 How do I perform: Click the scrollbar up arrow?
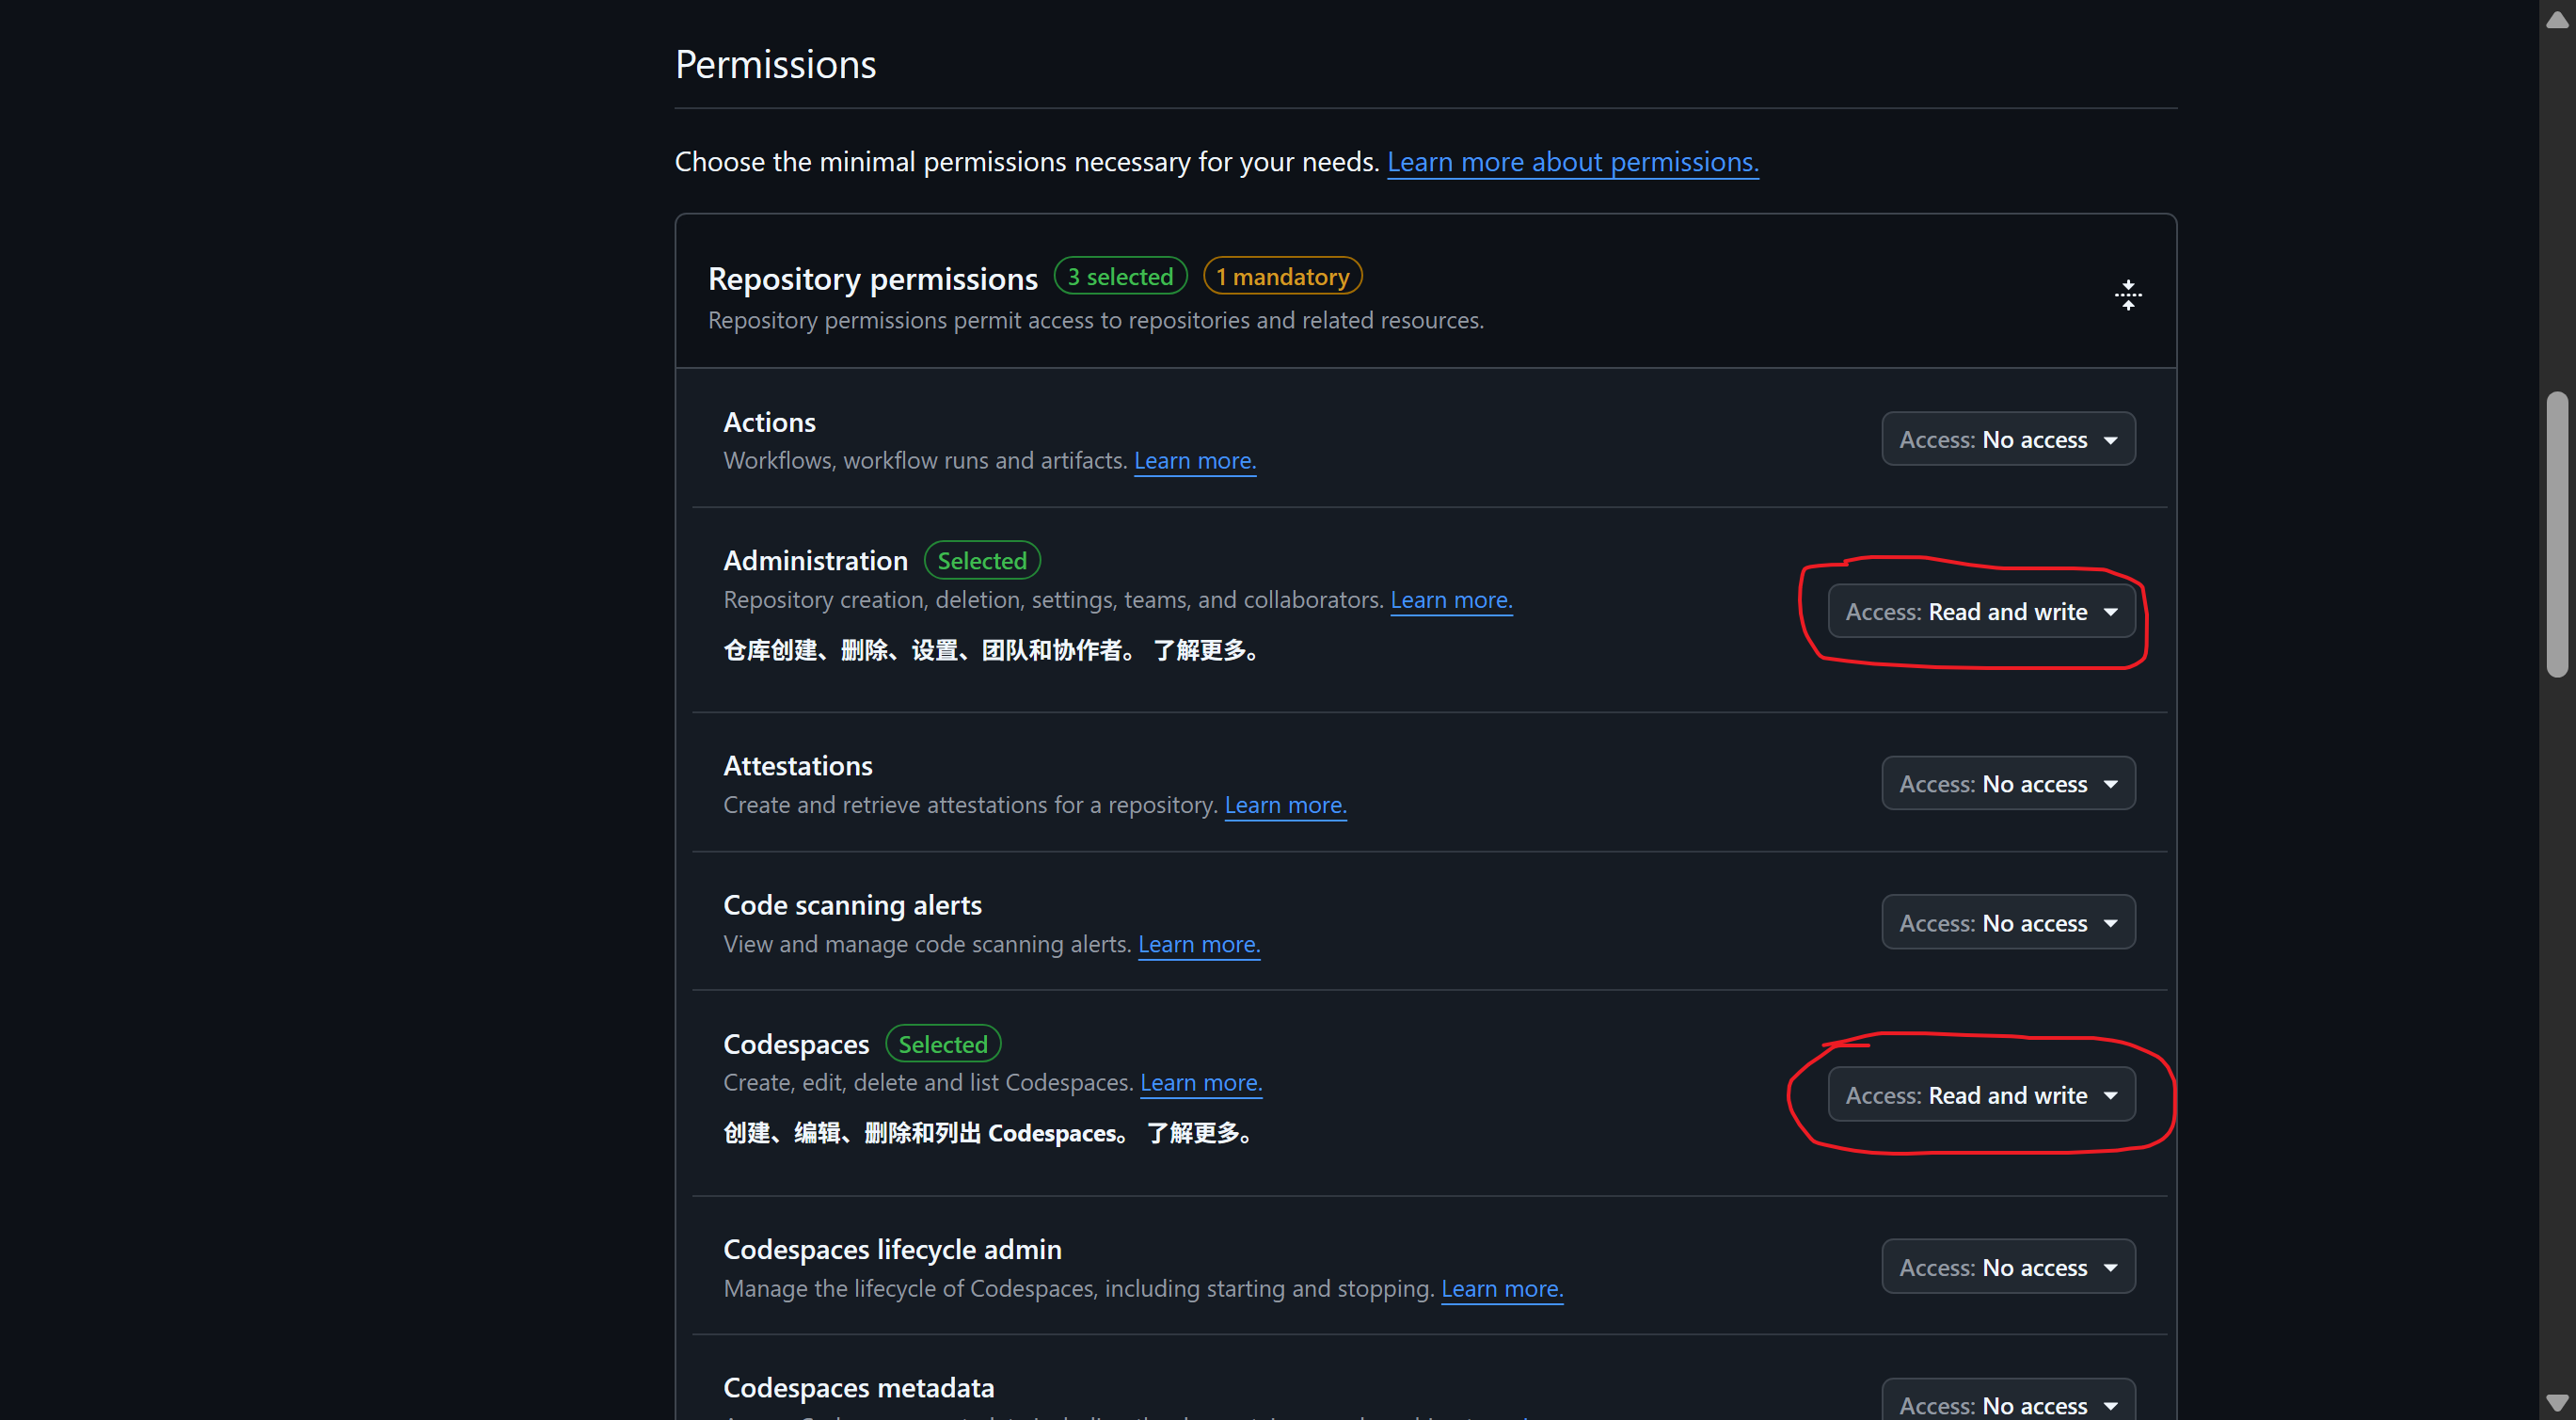click(2556, 20)
